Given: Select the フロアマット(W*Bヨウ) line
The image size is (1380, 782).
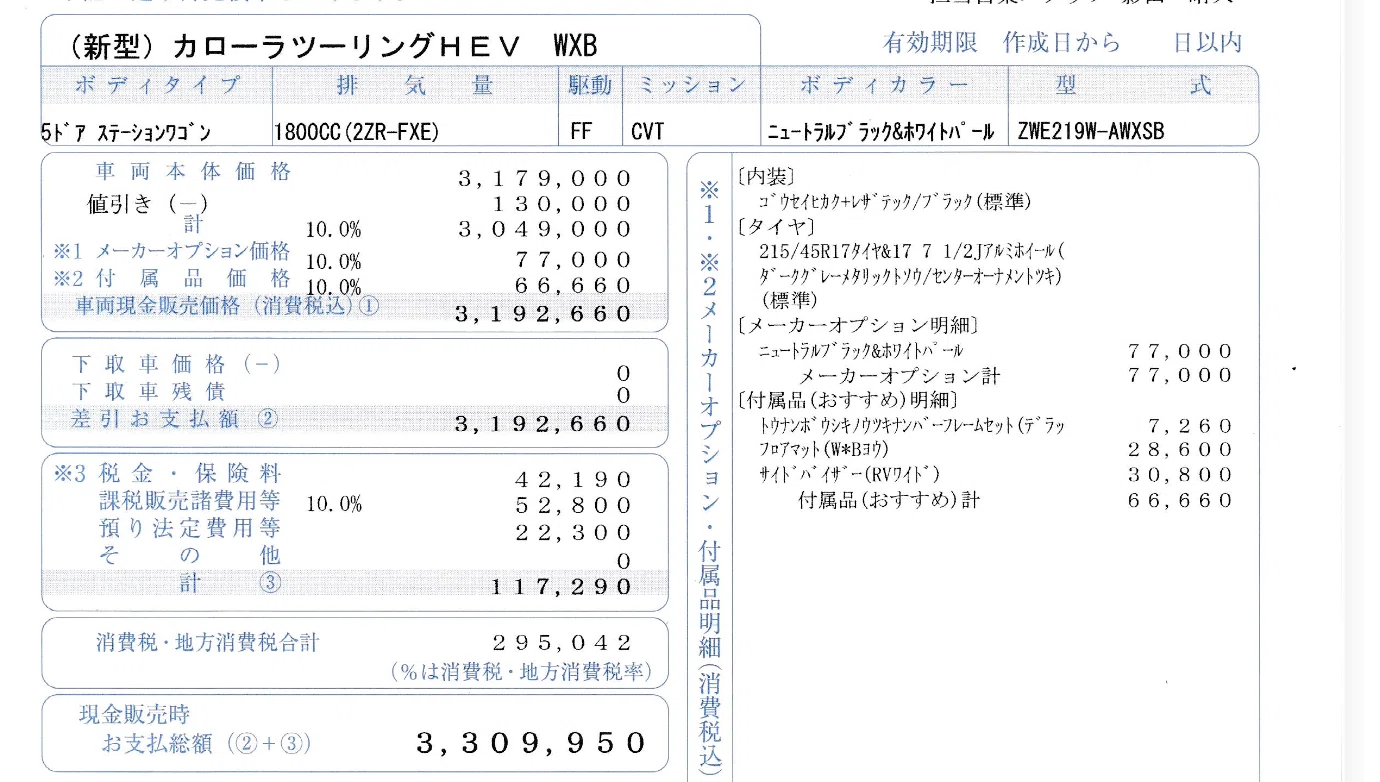Looking at the screenshot, I should tap(825, 450).
